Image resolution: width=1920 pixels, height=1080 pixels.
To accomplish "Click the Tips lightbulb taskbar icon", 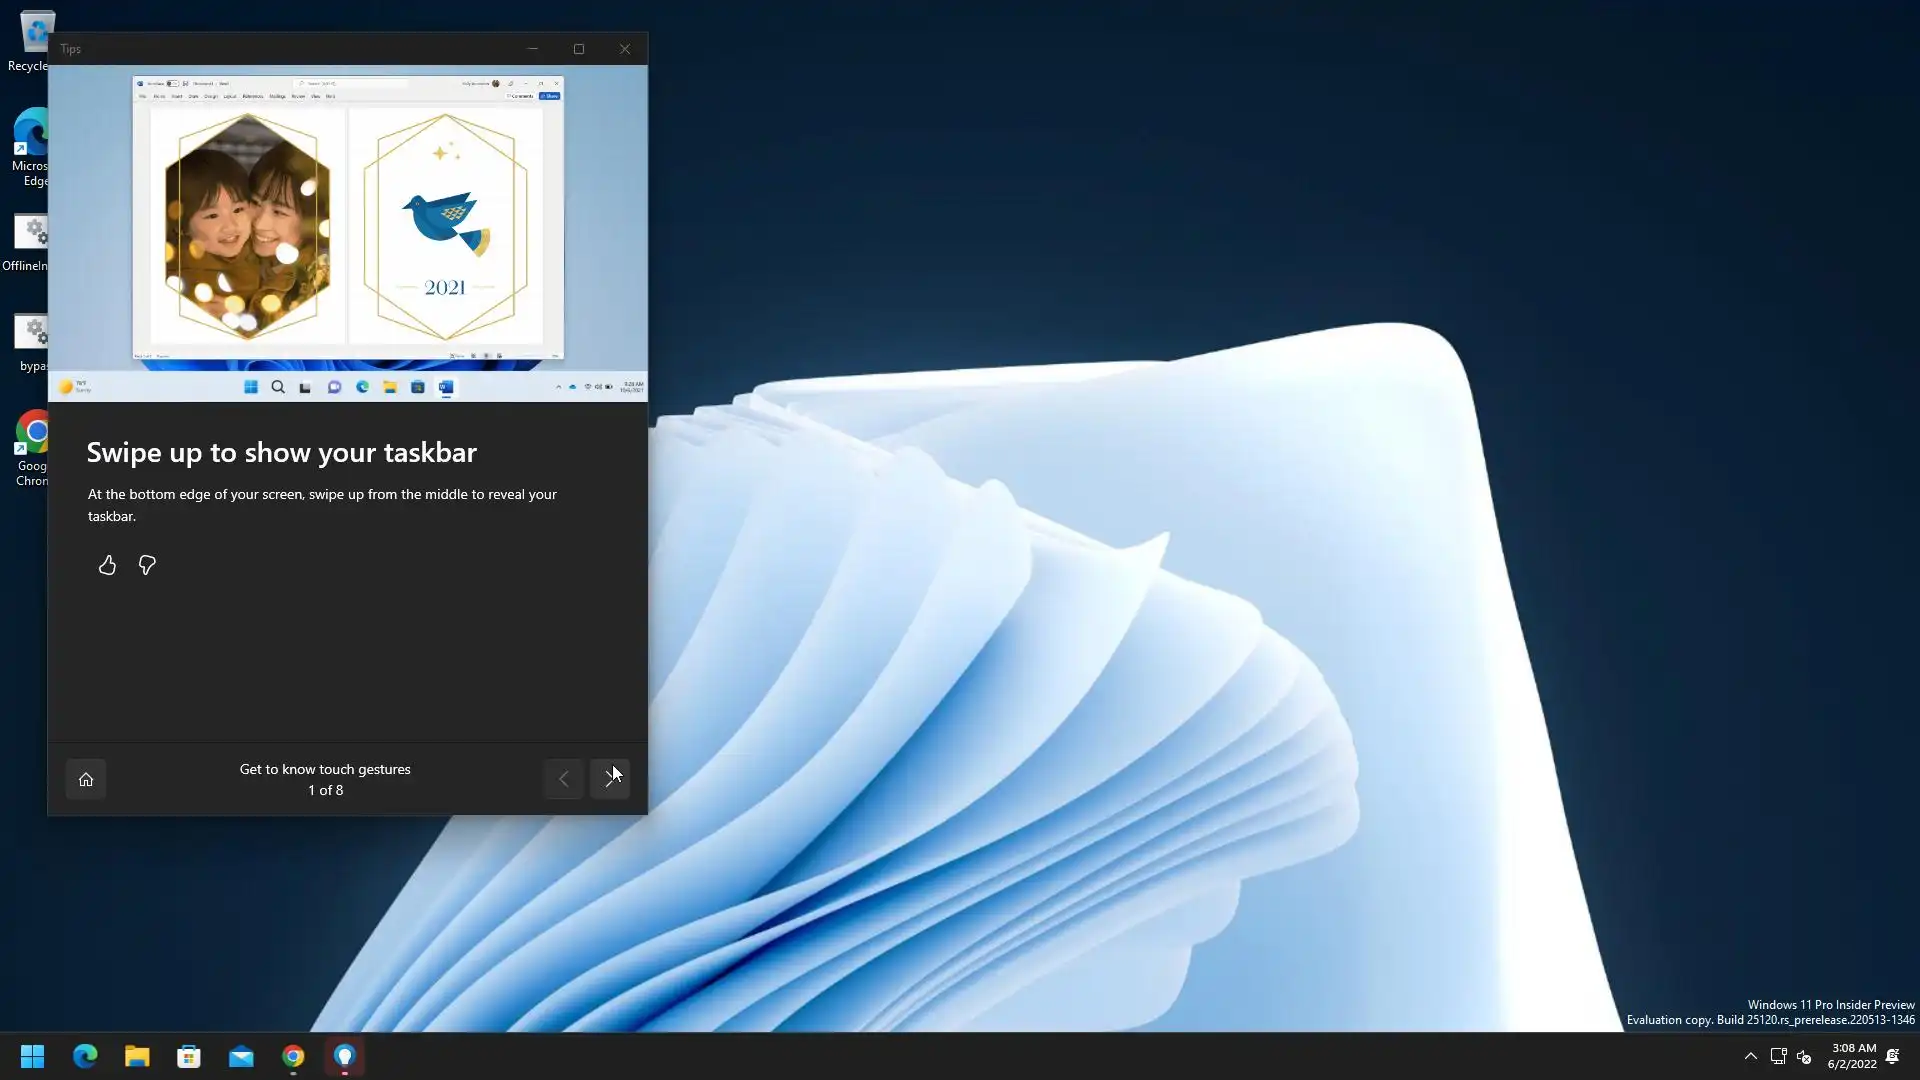I will click(x=345, y=1056).
